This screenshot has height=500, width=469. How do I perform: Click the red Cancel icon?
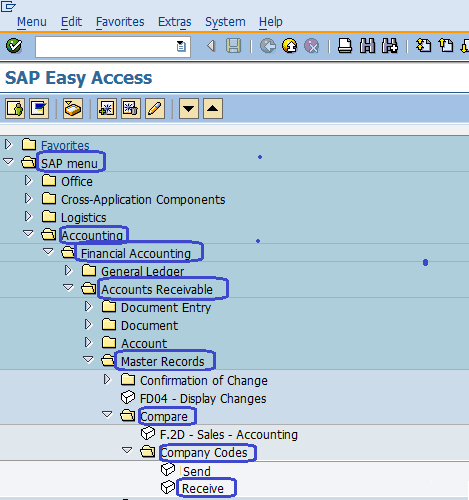coord(312,46)
